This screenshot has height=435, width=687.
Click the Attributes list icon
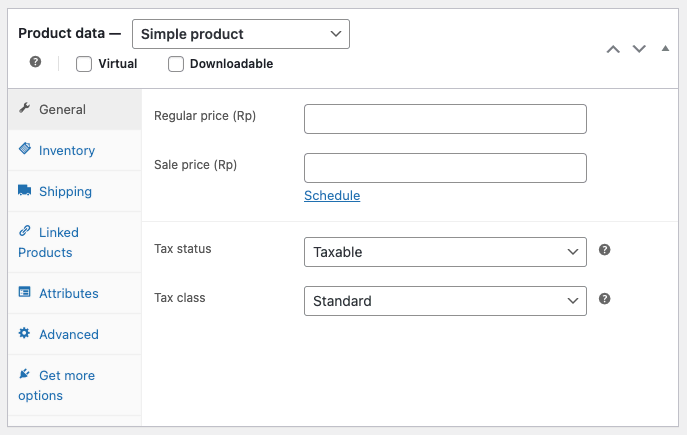(x=25, y=292)
